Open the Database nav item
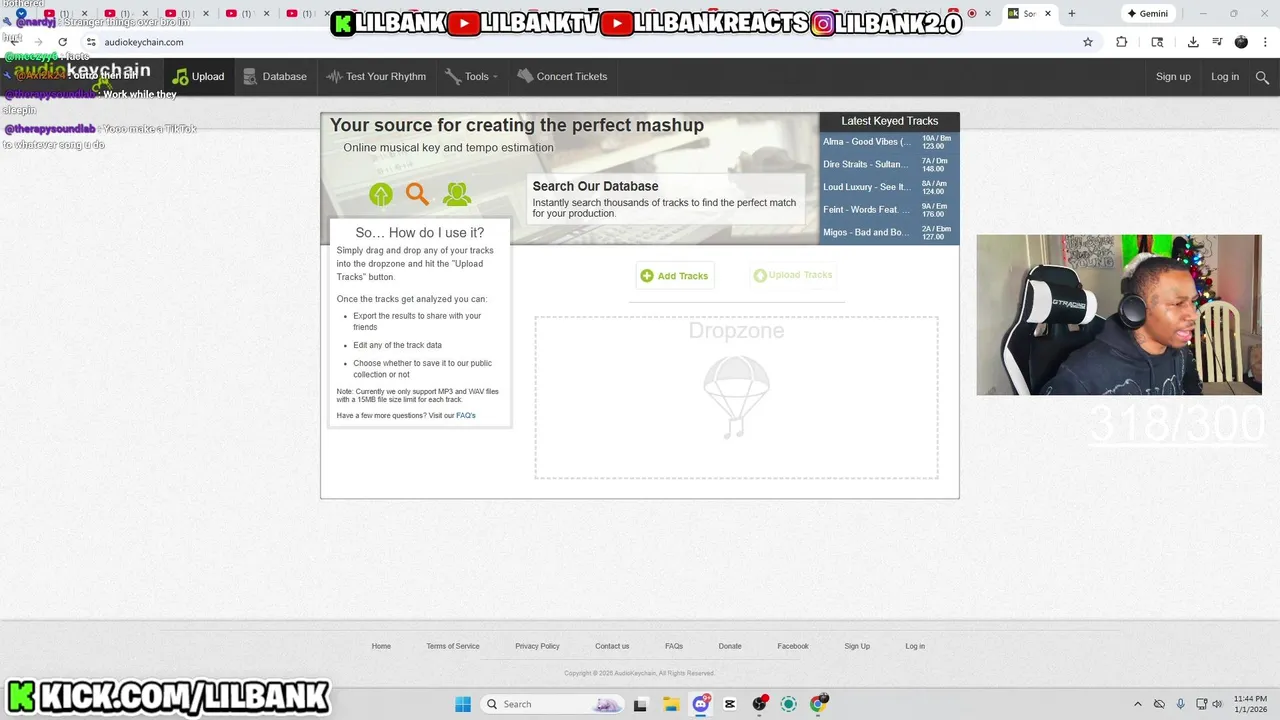Image resolution: width=1280 pixels, height=720 pixels. click(275, 76)
